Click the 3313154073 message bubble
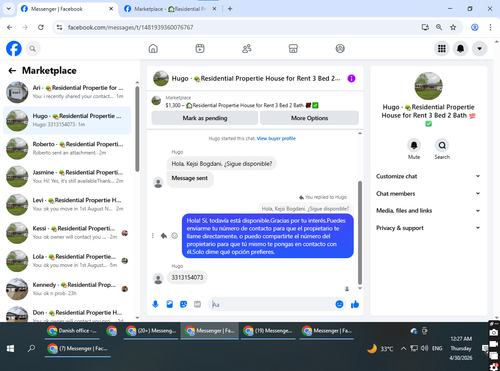 [x=187, y=277]
